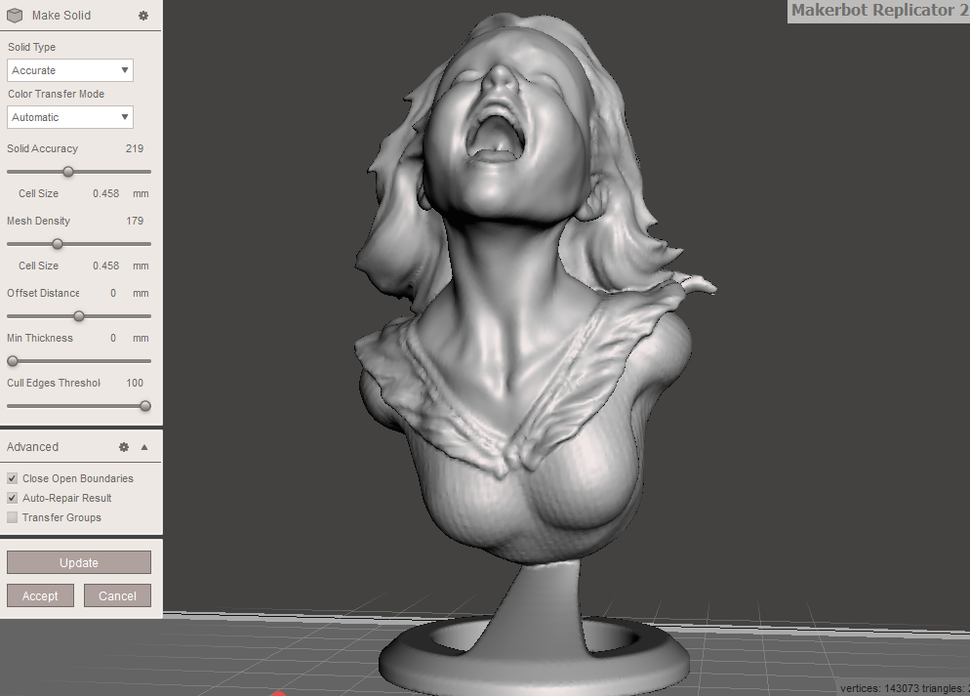Screen dimensions: 970x696
Task: Uncheck Auto-Repair Result
Action: [11, 498]
